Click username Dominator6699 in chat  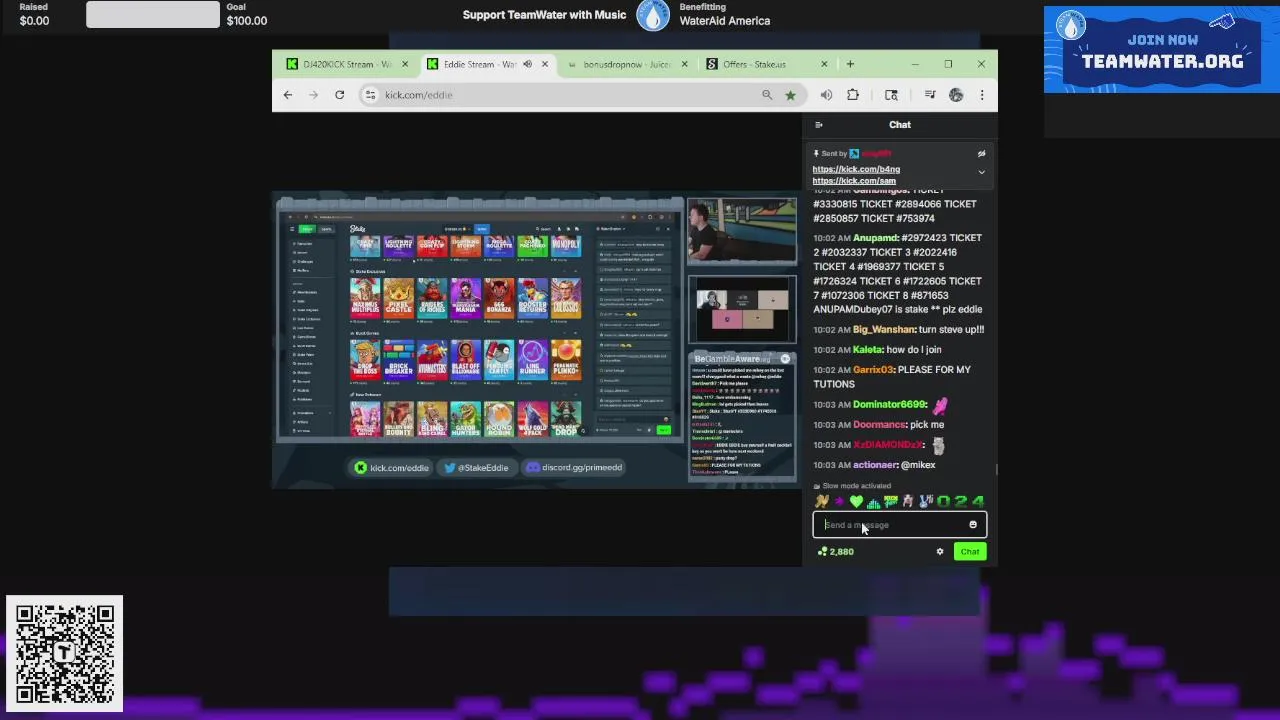click(x=889, y=405)
